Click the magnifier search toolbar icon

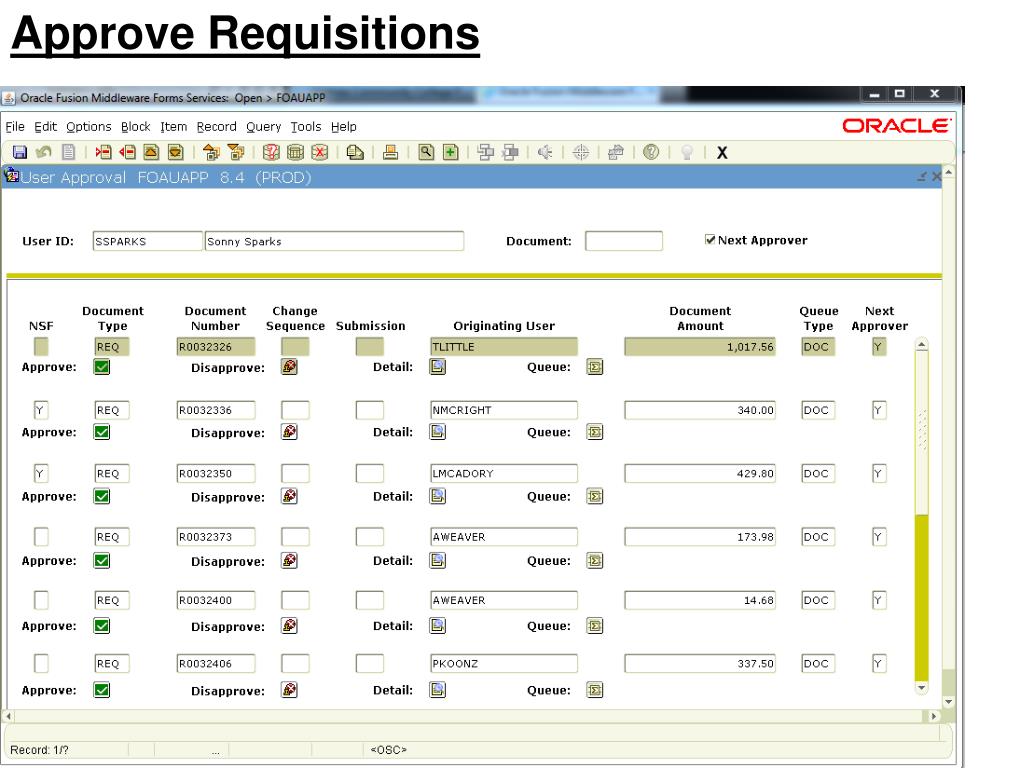coord(426,153)
